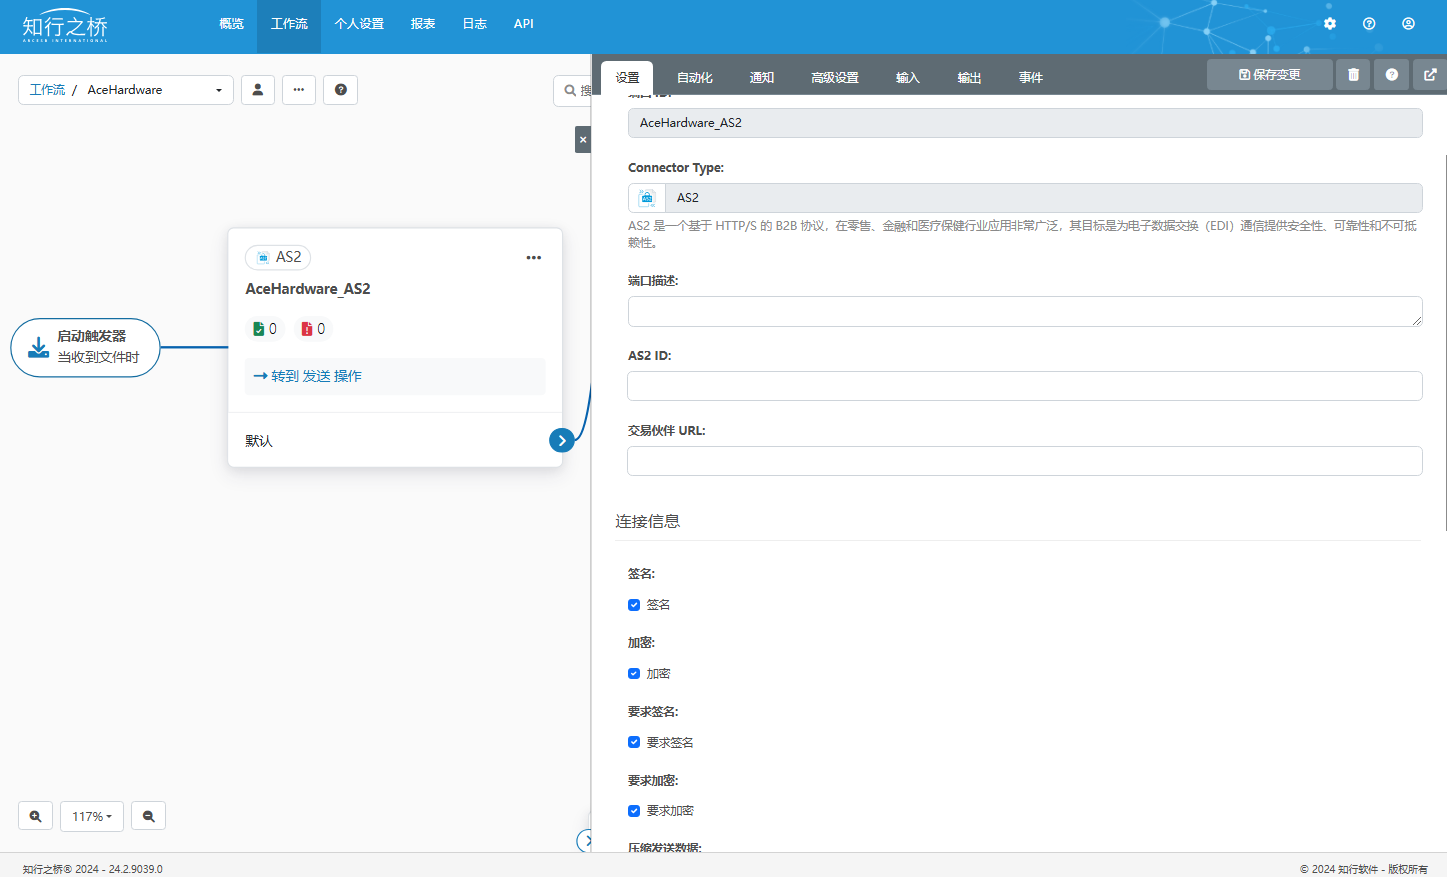Zoom out on the workflow canvas
Screen dimensions: 1447x877
click(x=149, y=816)
